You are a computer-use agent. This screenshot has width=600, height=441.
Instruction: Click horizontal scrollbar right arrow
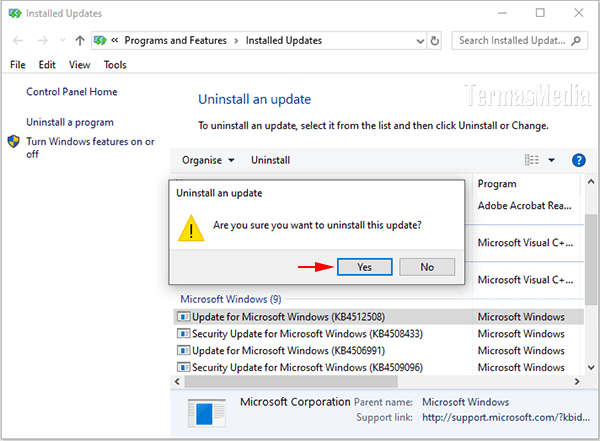577,382
